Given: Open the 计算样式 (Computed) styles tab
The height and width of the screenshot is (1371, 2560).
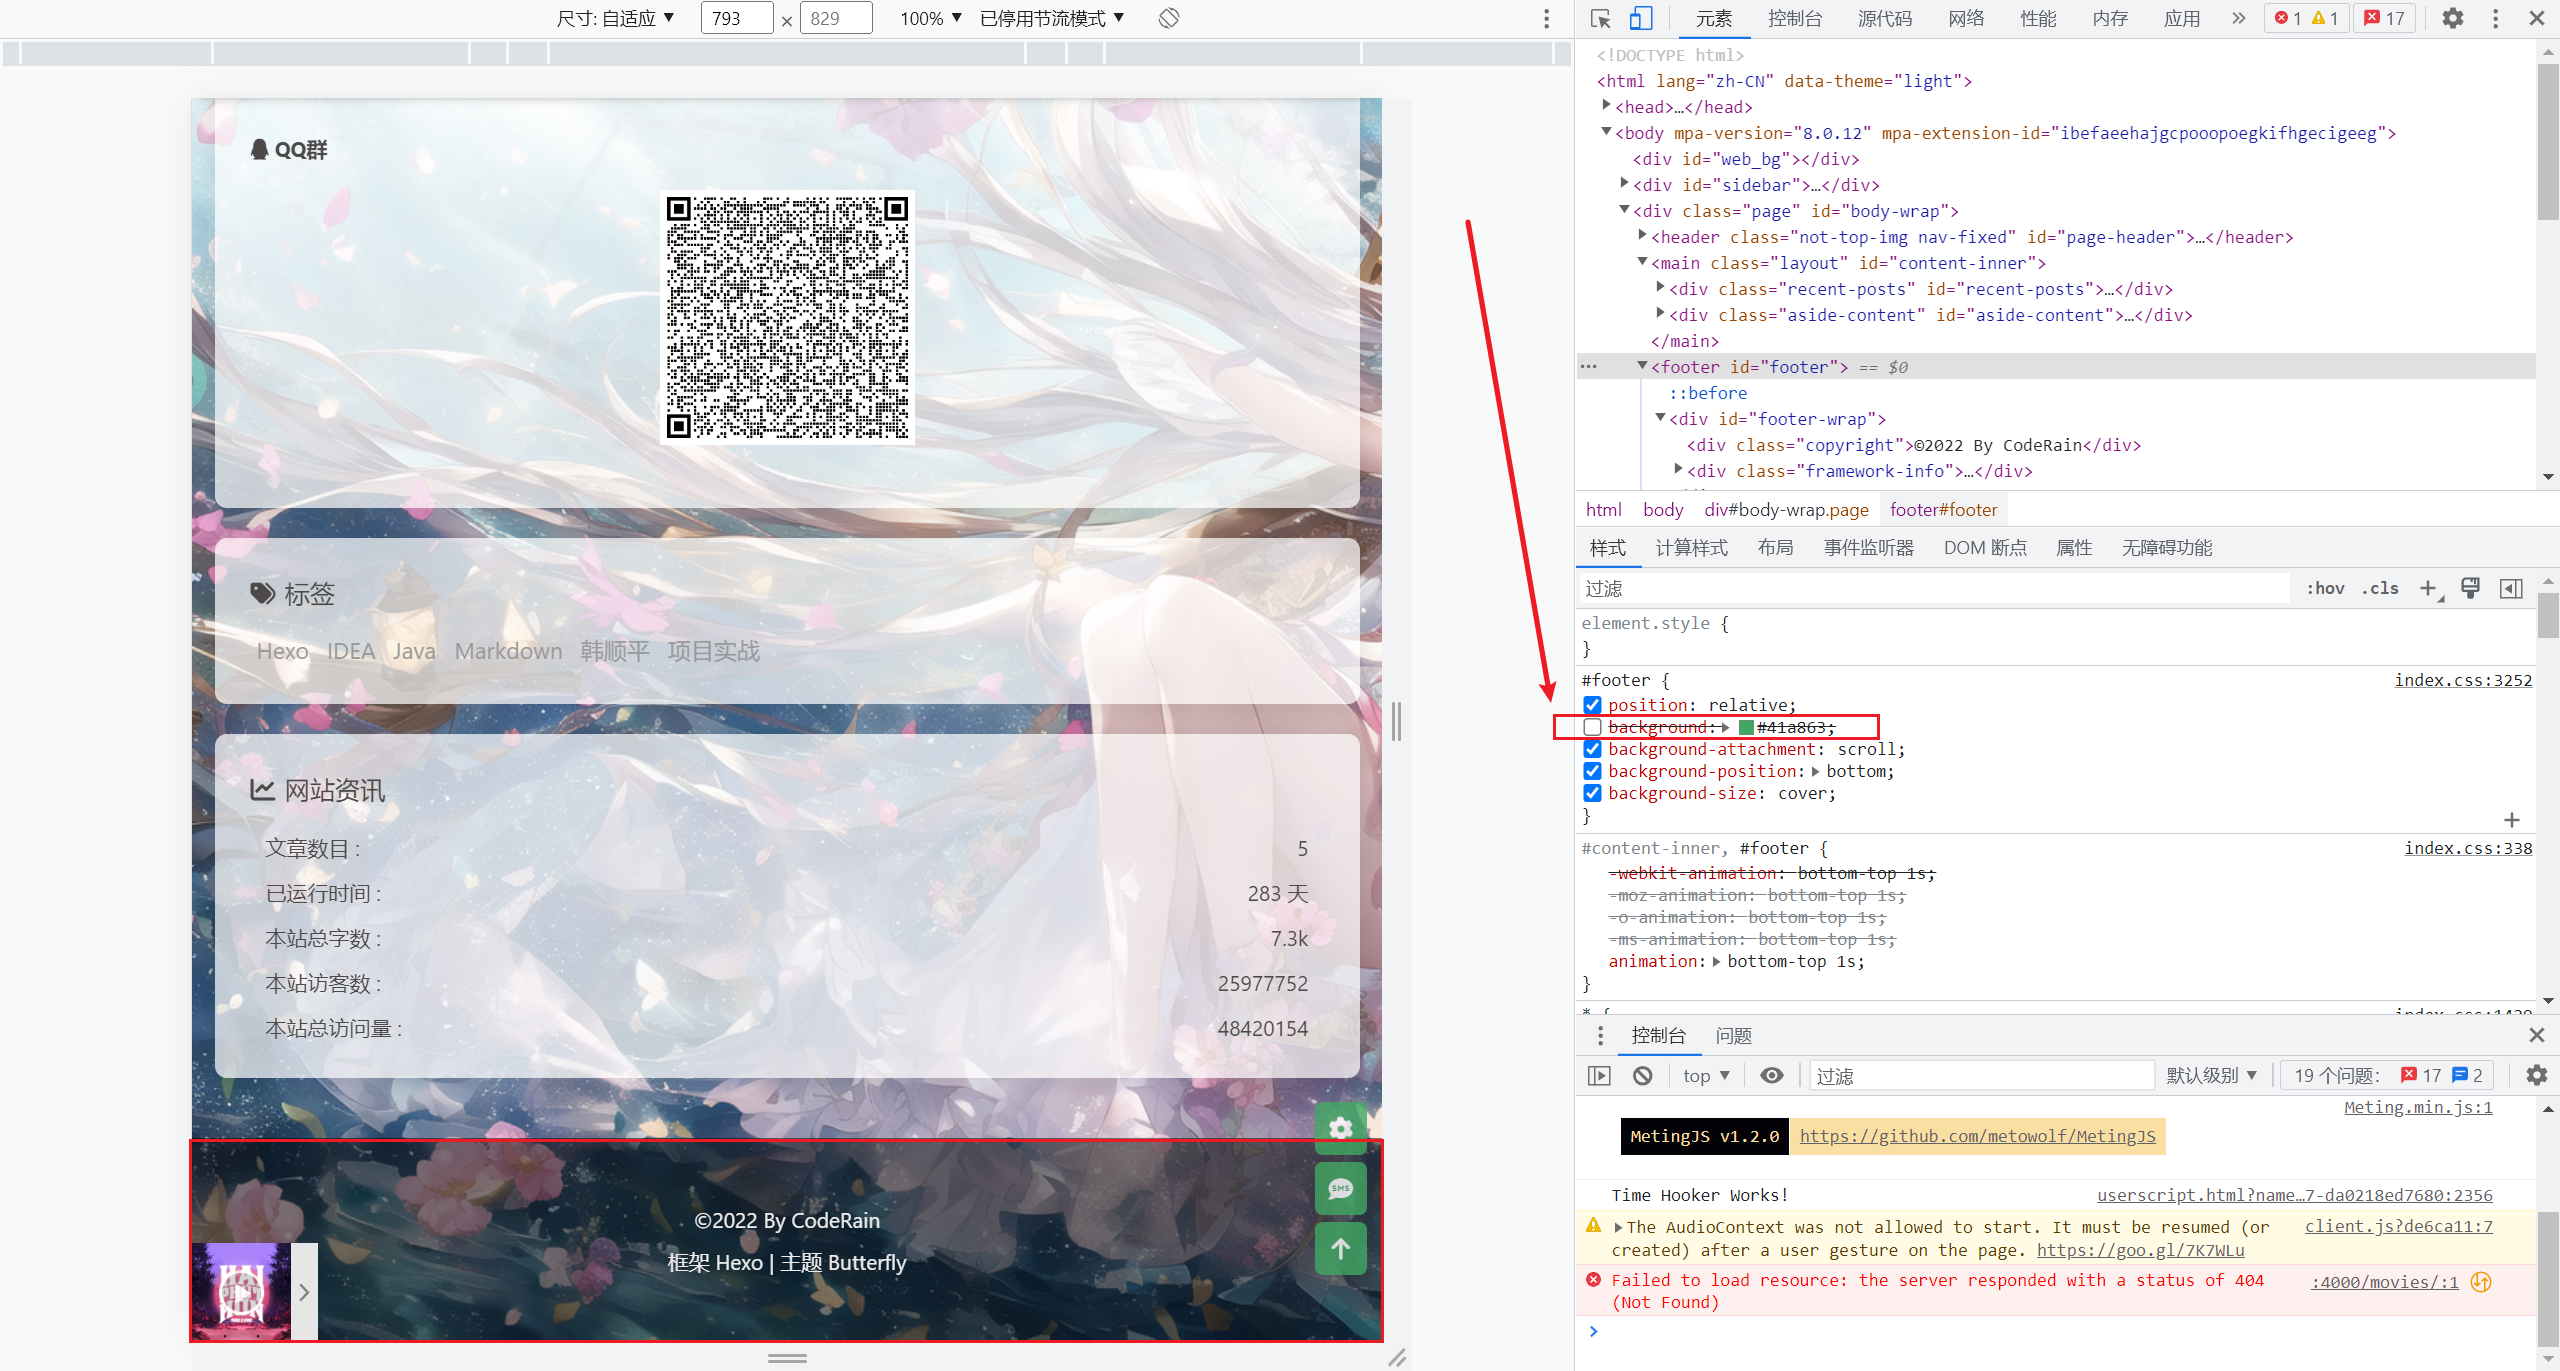Looking at the screenshot, I should pos(1691,547).
